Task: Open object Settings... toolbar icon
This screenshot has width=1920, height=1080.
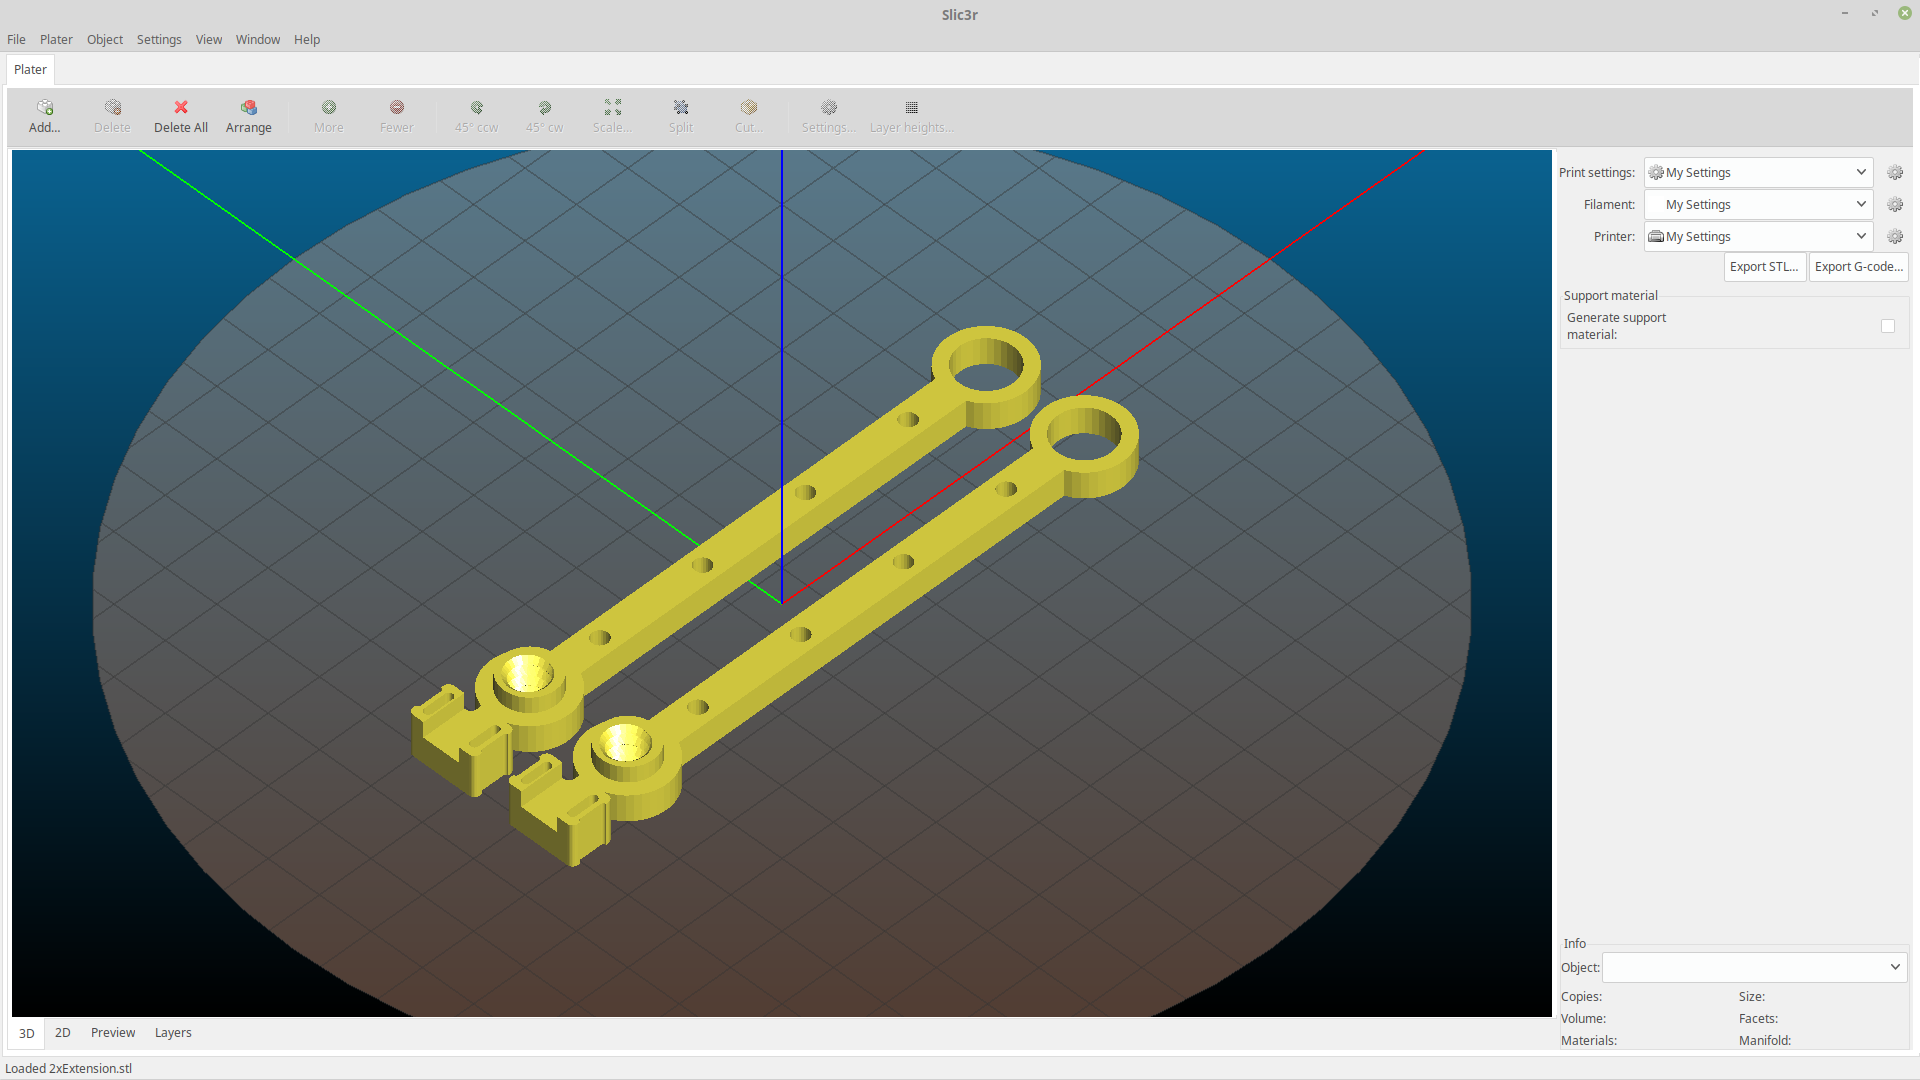Action: 829,107
